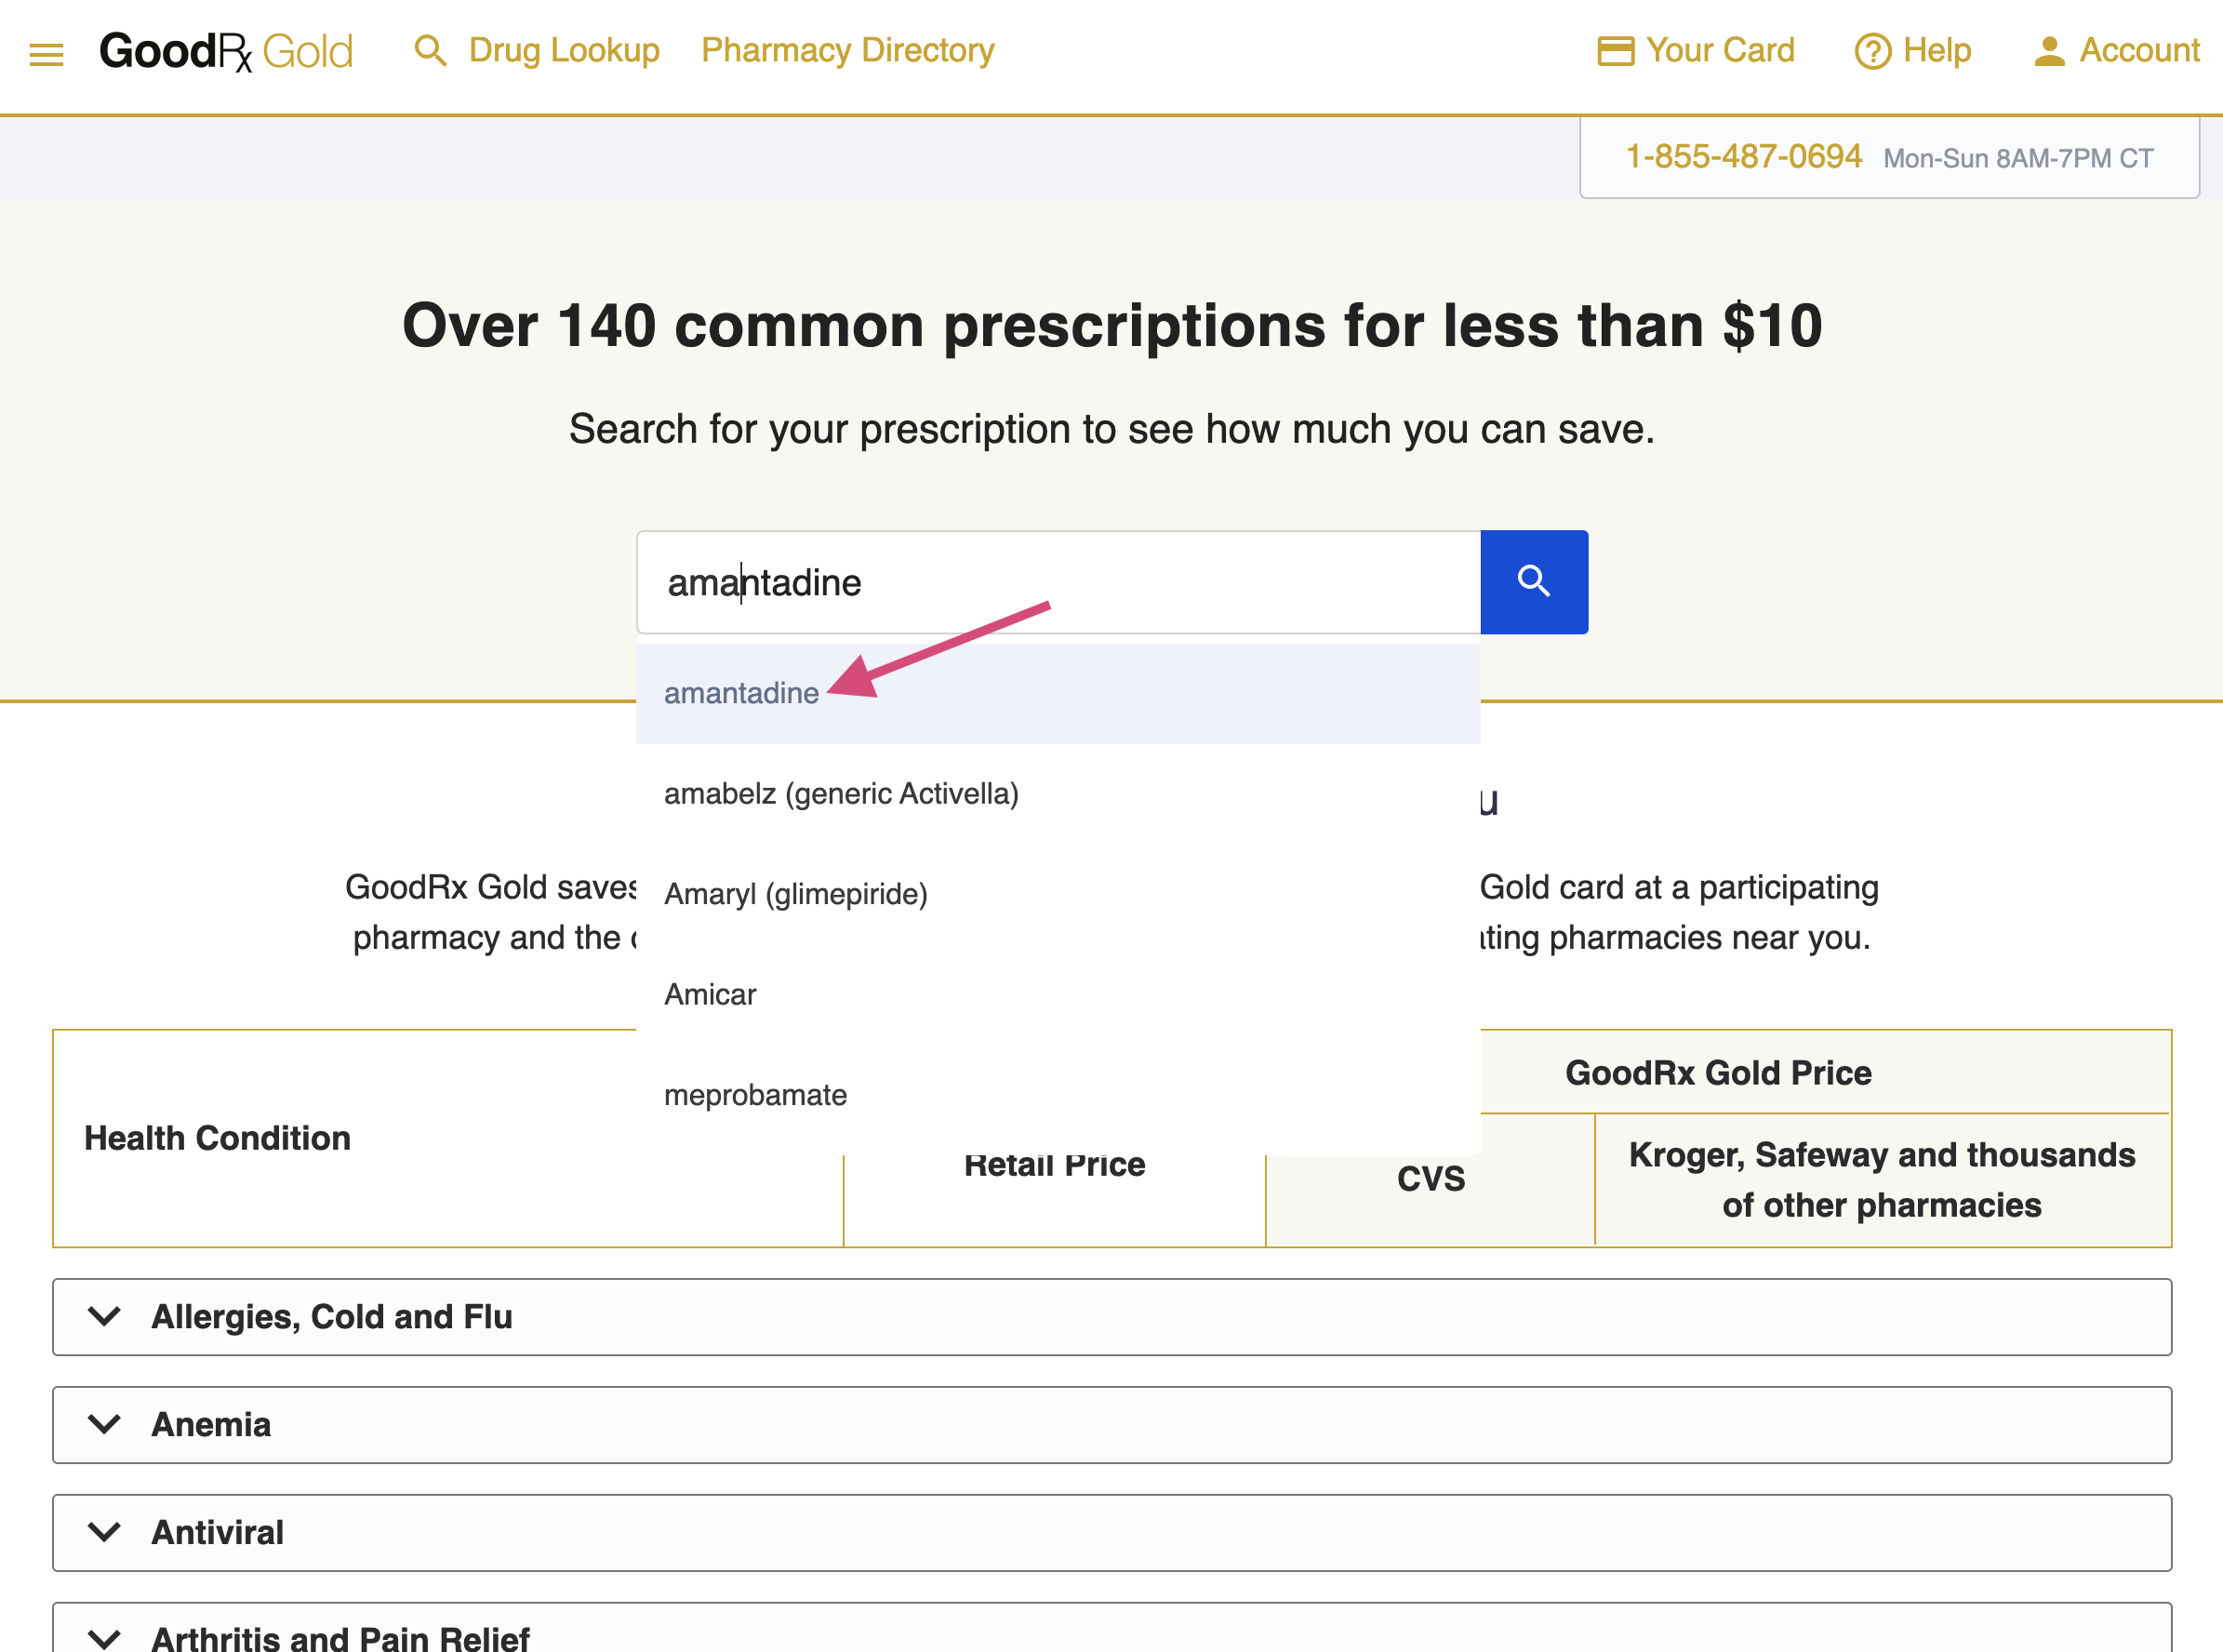Select amabelz (generic Activella) suggestion
This screenshot has height=1652, width=2223.
(x=1058, y=794)
